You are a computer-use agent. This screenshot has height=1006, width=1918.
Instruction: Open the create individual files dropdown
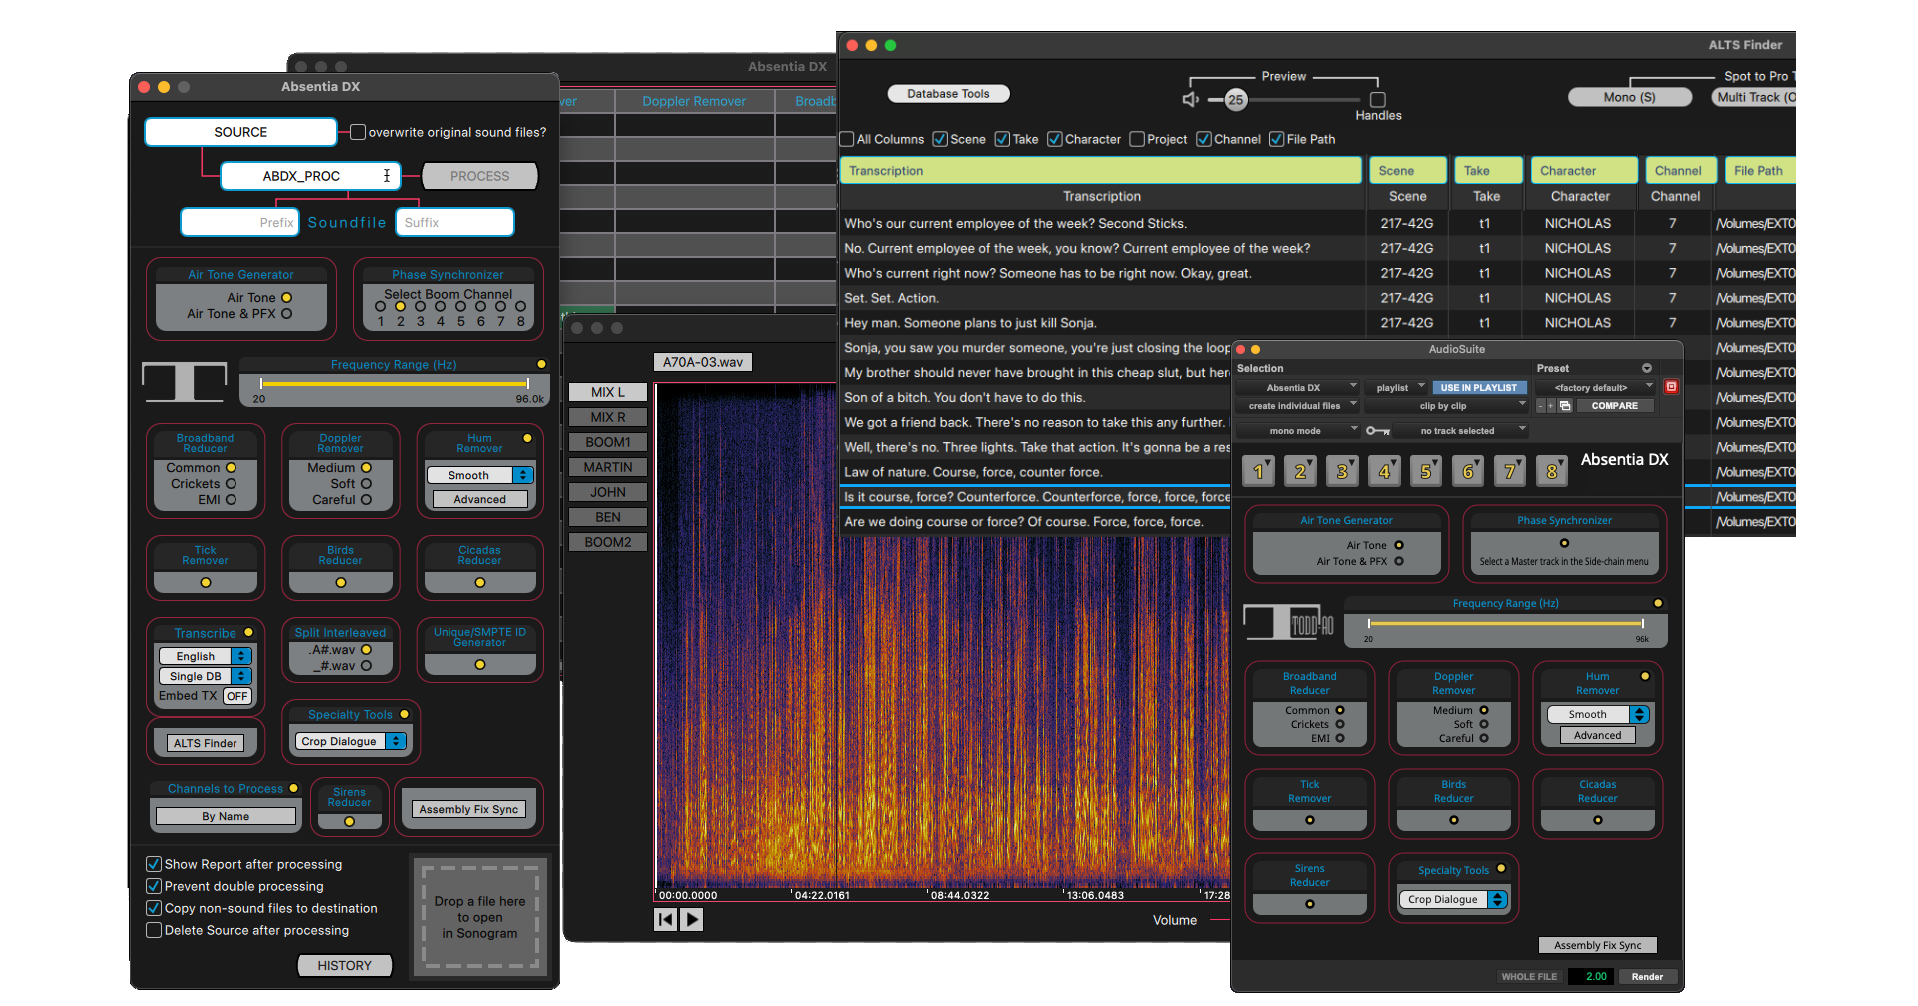(x=1297, y=406)
